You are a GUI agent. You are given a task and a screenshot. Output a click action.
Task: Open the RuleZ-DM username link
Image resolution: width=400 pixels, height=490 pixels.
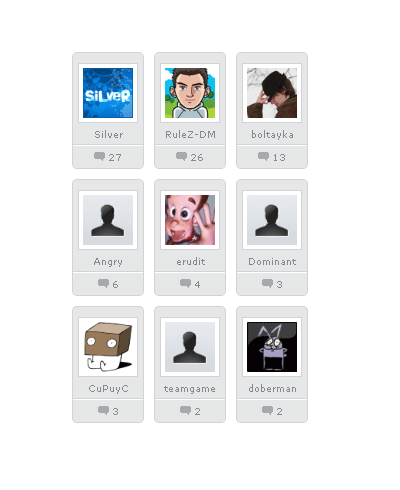(190, 135)
